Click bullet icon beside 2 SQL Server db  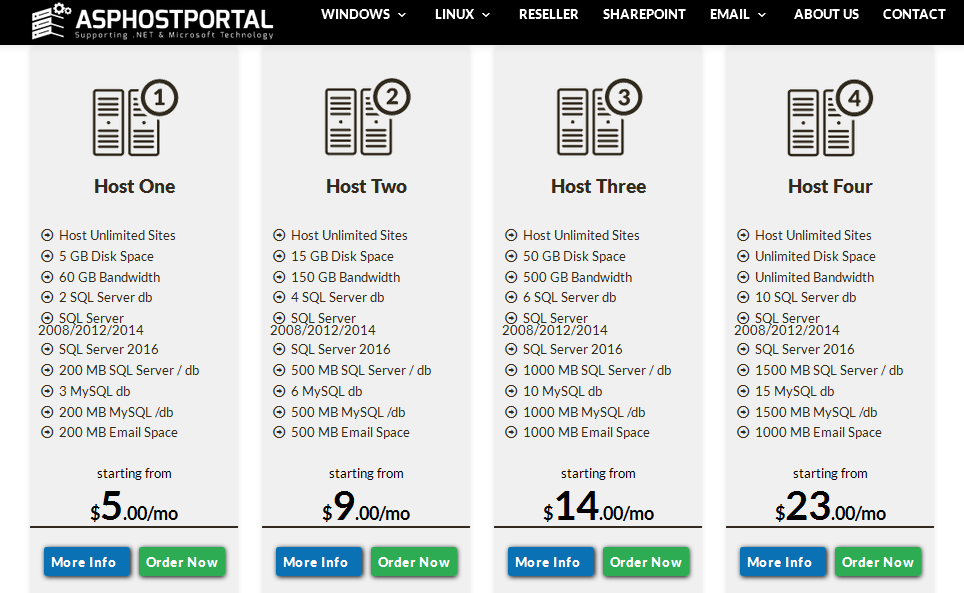coord(47,297)
